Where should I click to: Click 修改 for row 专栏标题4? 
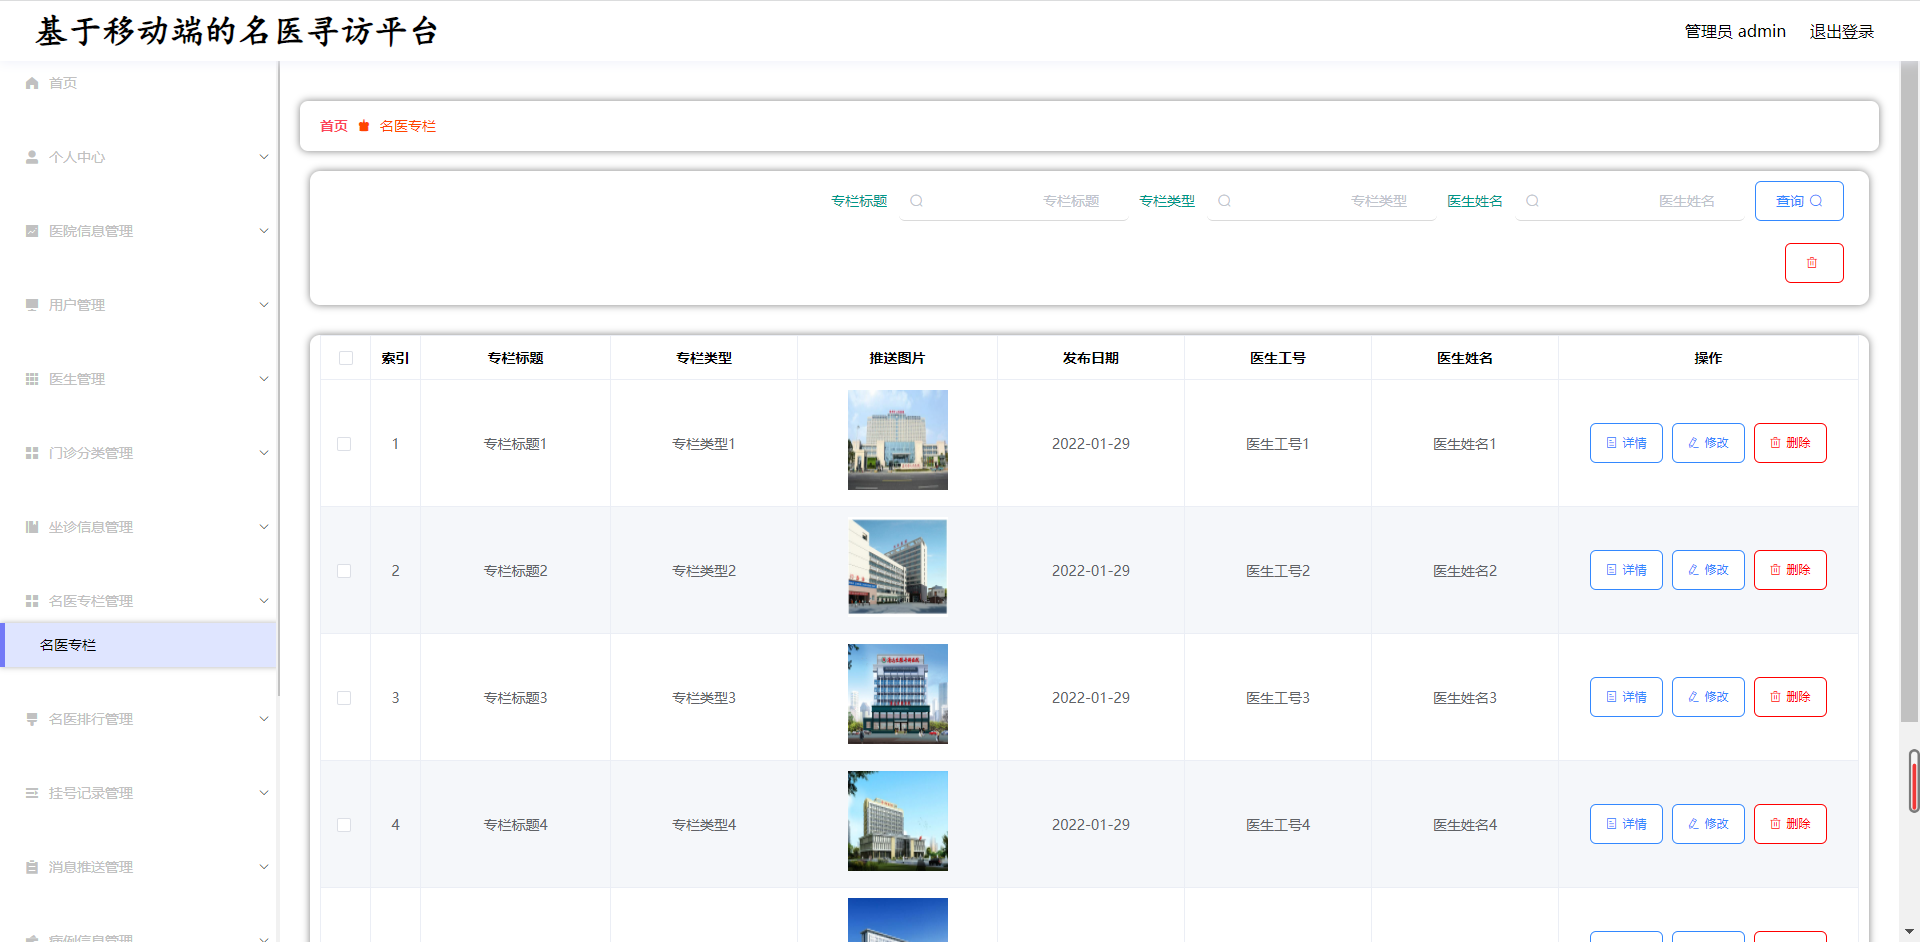[1708, 824]
